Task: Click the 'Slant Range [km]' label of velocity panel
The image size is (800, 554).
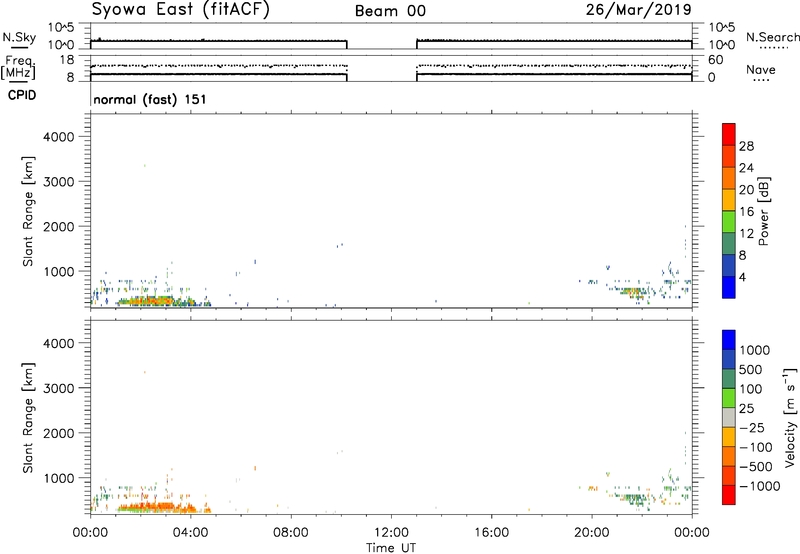Action: 28,418
